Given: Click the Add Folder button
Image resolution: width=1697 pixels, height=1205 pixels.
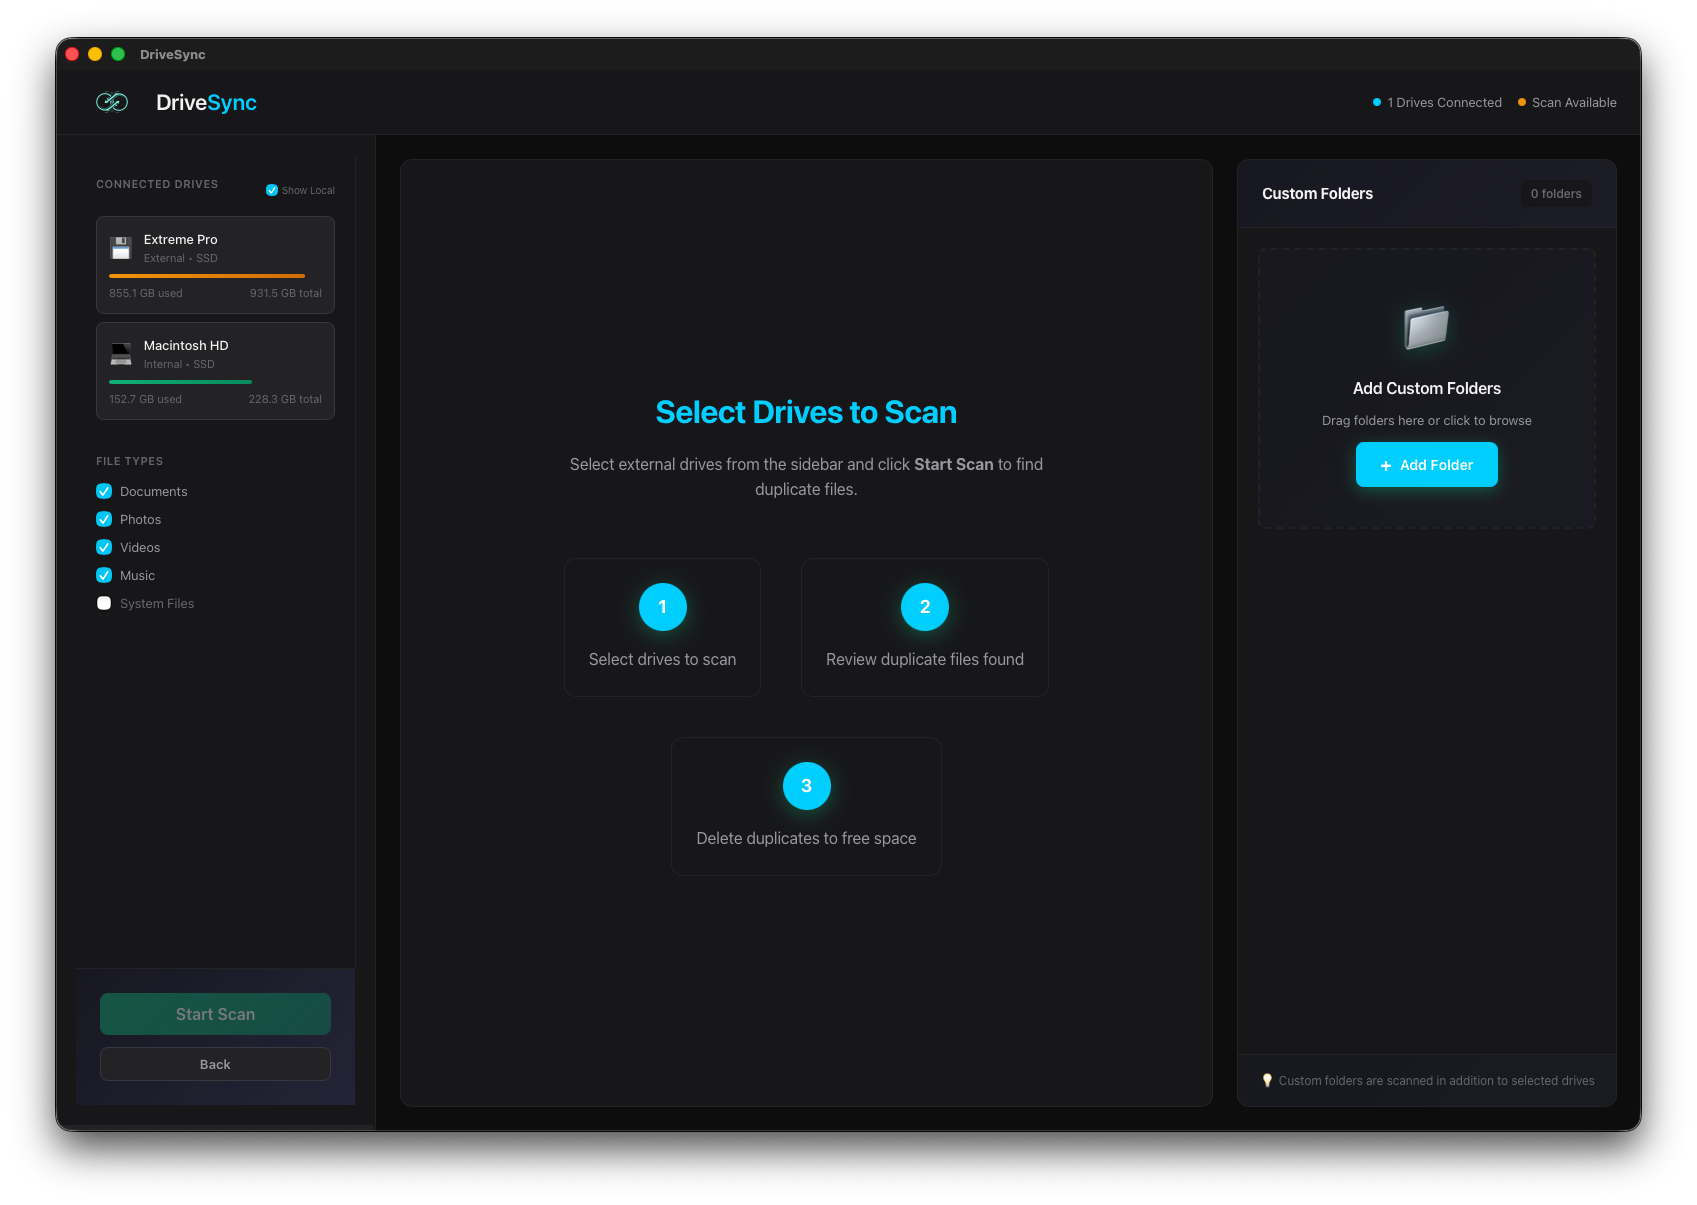Looking at the screenshot, I should coord(1426,464).
